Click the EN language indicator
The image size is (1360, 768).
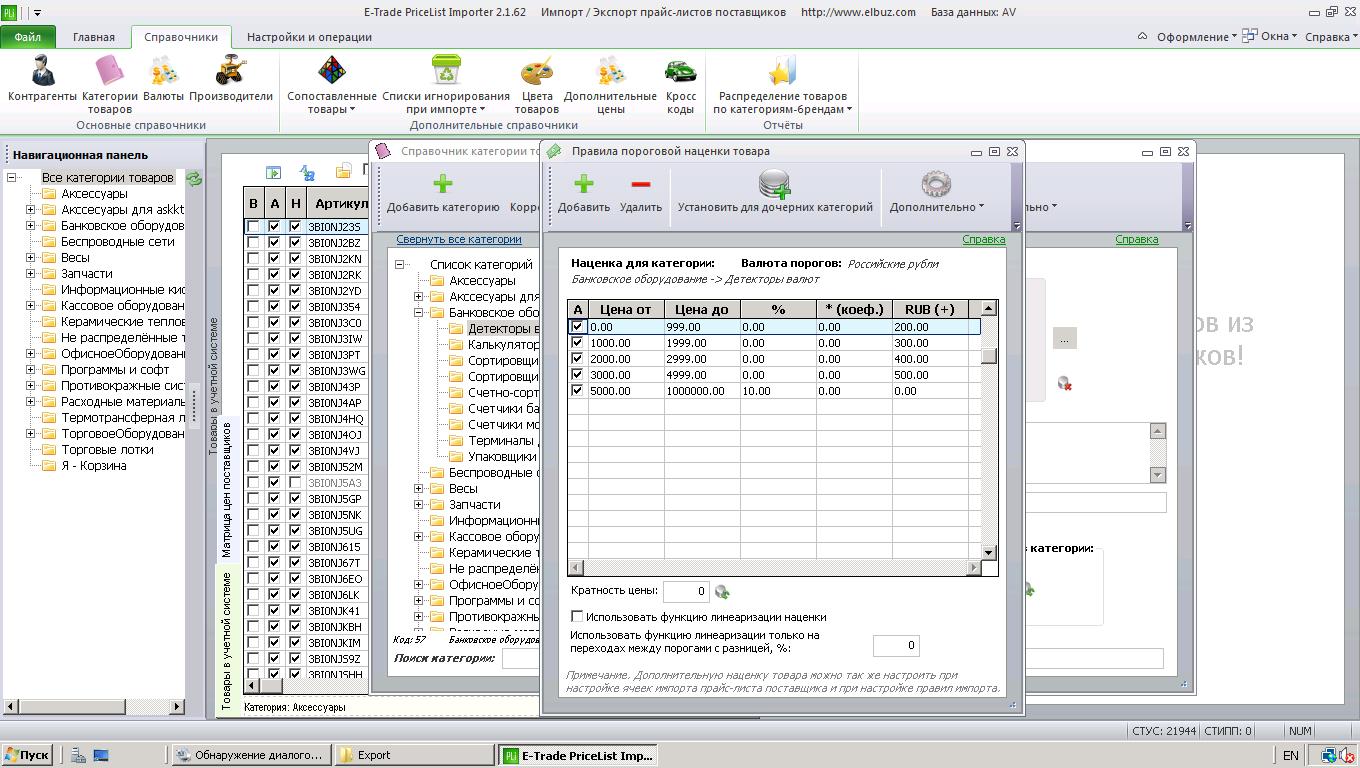(x=1291, y=756)
